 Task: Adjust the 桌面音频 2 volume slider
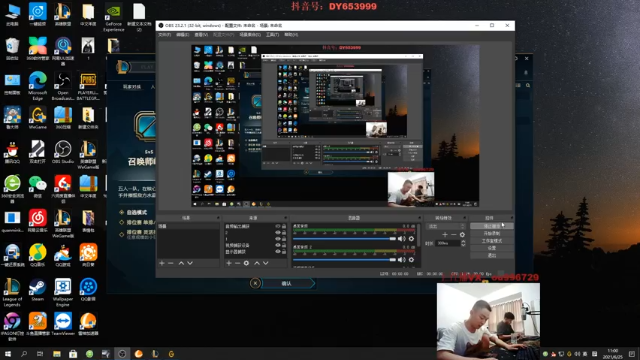click(x=344, y=260)
